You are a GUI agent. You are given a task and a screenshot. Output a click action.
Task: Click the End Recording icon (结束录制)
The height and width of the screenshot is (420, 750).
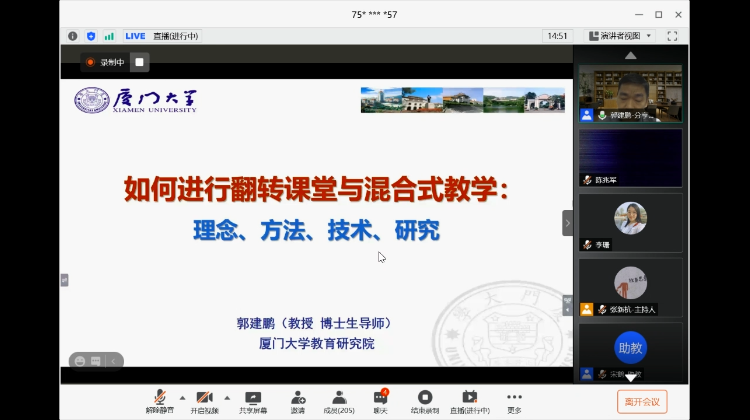tap(425, 398)
